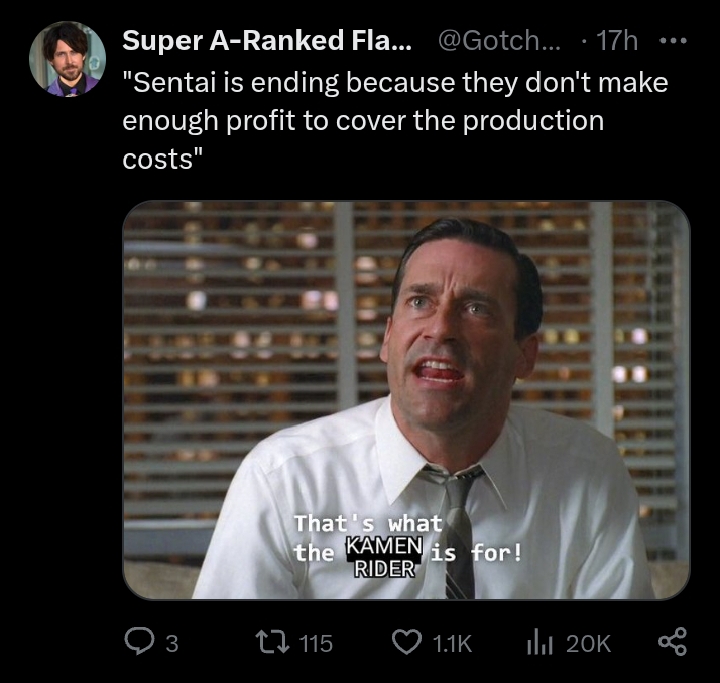Click the author's profile avatar picture
The width and height of the screenshot is (720, 683).
(x=65, y=58)
